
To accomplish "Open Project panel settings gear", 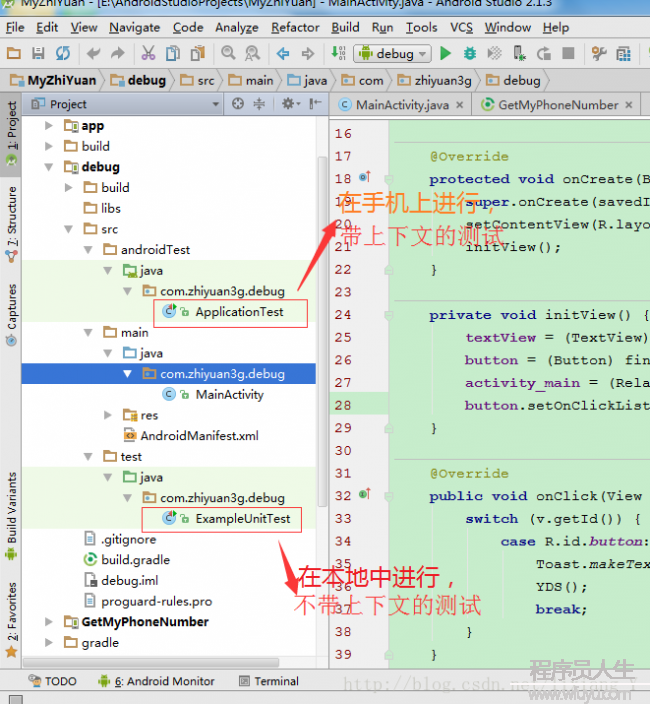I will [290, 104].
